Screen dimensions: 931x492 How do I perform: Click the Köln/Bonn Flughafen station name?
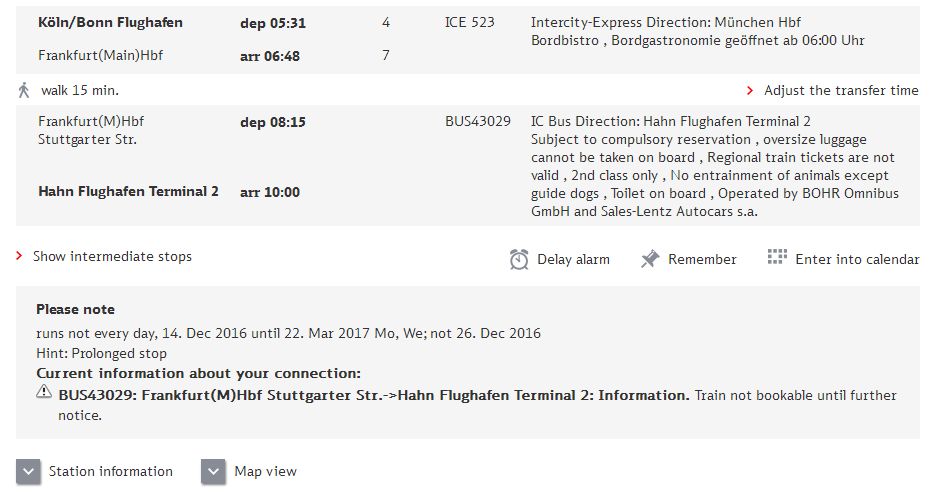[x=110, y=23]
